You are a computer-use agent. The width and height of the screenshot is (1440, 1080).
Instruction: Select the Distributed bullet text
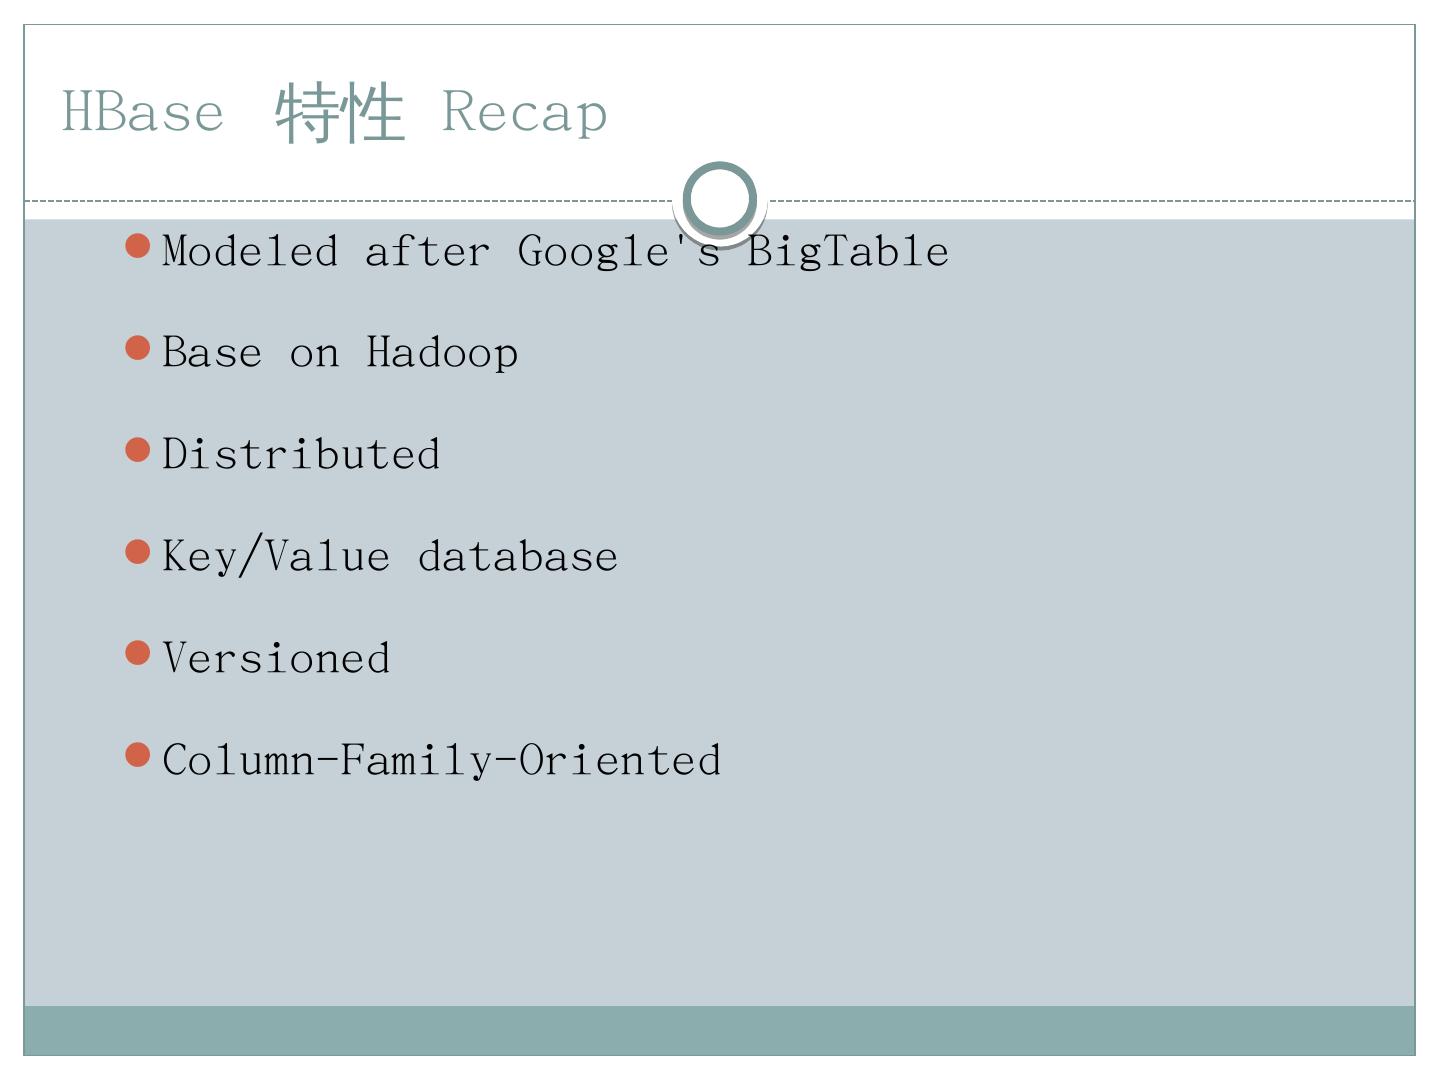pyautogui.click(x=301, y=455)
